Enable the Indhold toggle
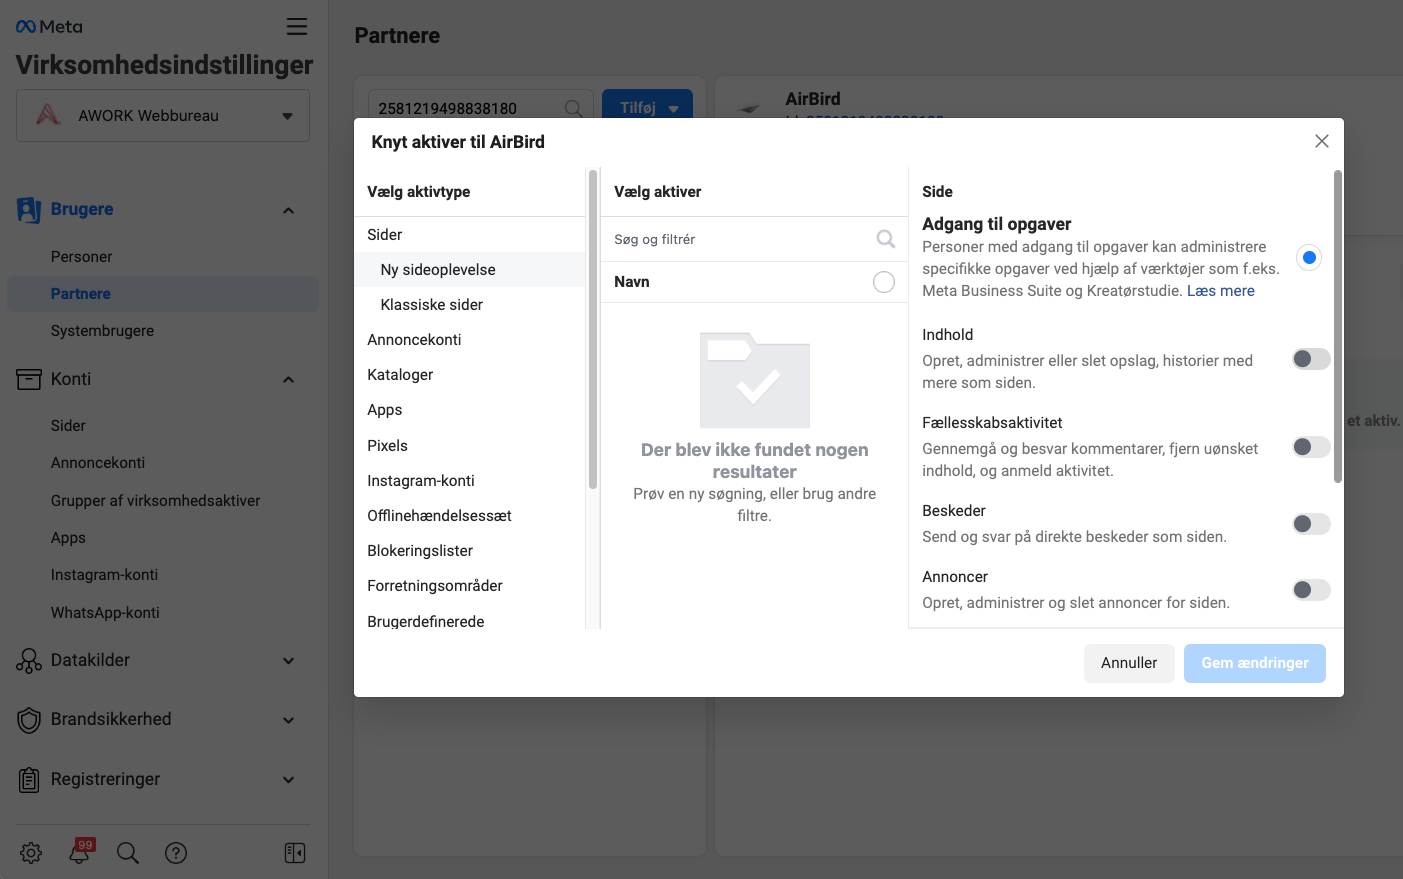 coord(1311,359)
